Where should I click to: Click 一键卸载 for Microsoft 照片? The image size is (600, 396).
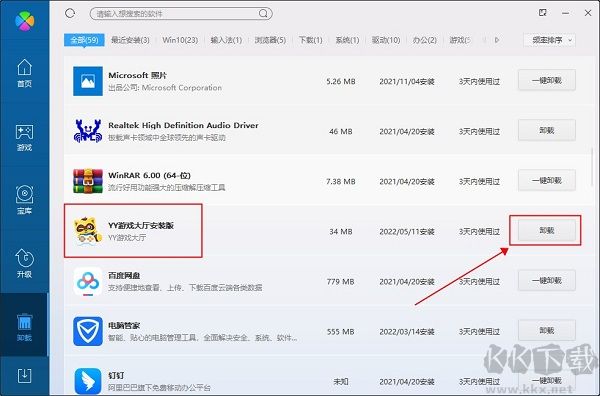547,80
